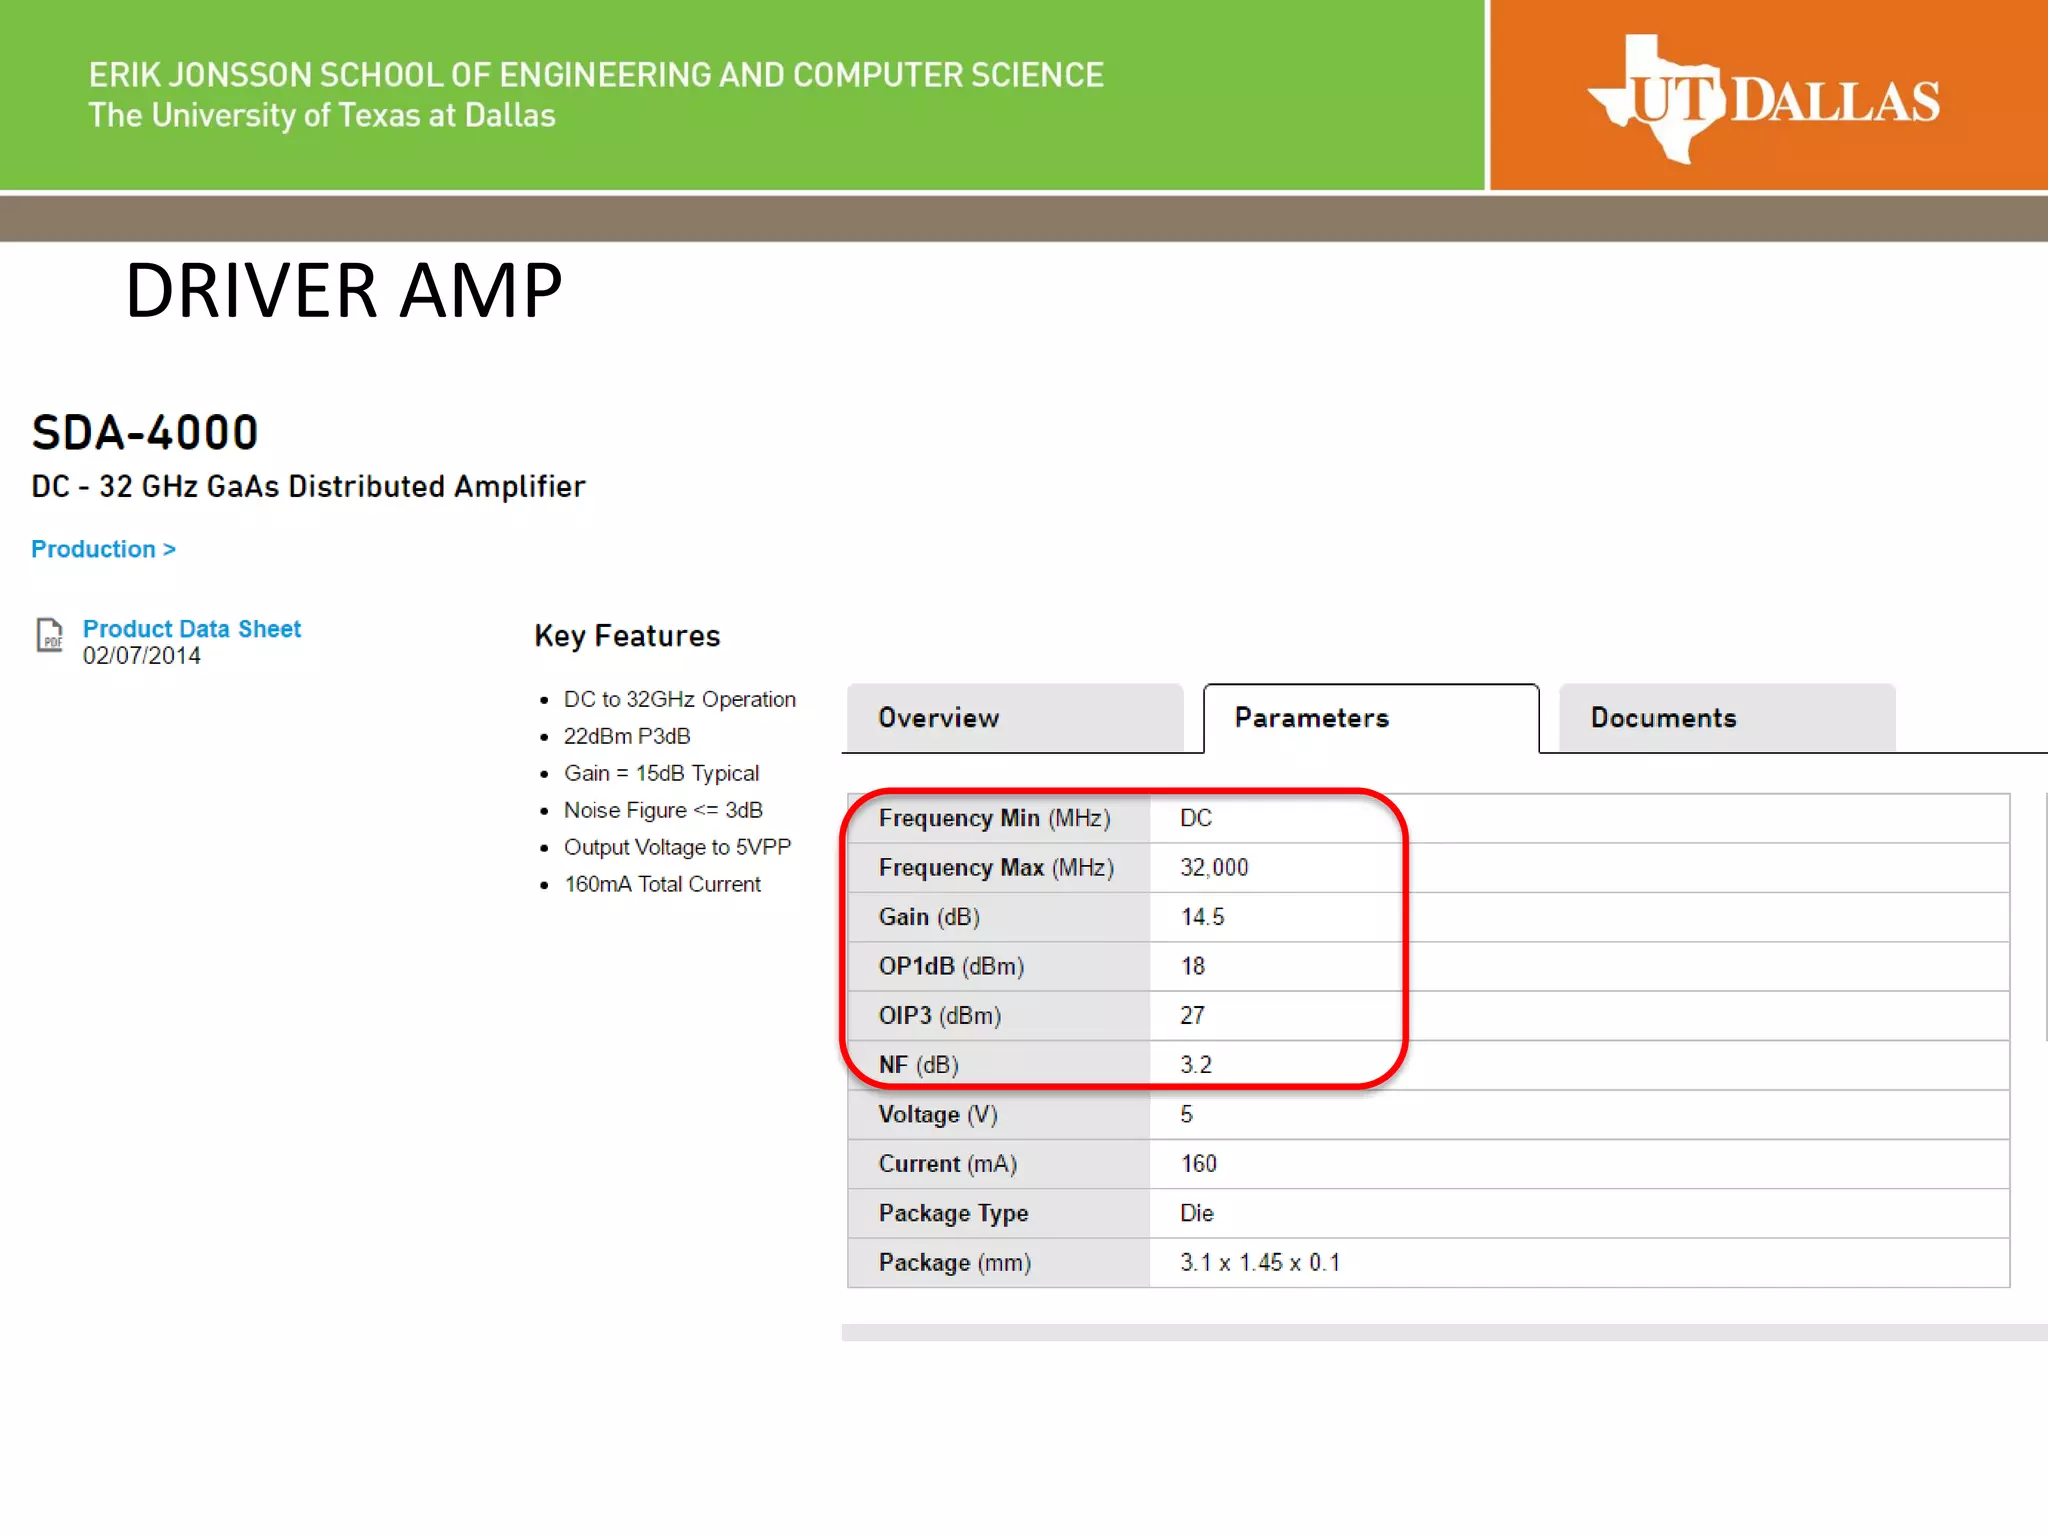Click the Voltage value 5
The height and width of the screenshot is (1536, 2048).
pyautogui.click(x=1187, y=1114)
